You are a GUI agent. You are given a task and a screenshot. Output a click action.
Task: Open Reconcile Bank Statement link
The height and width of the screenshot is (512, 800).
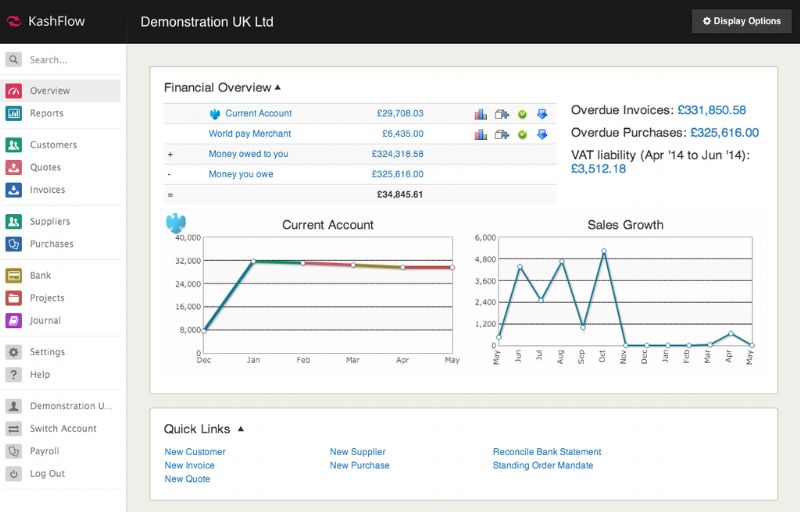[547, 451]
